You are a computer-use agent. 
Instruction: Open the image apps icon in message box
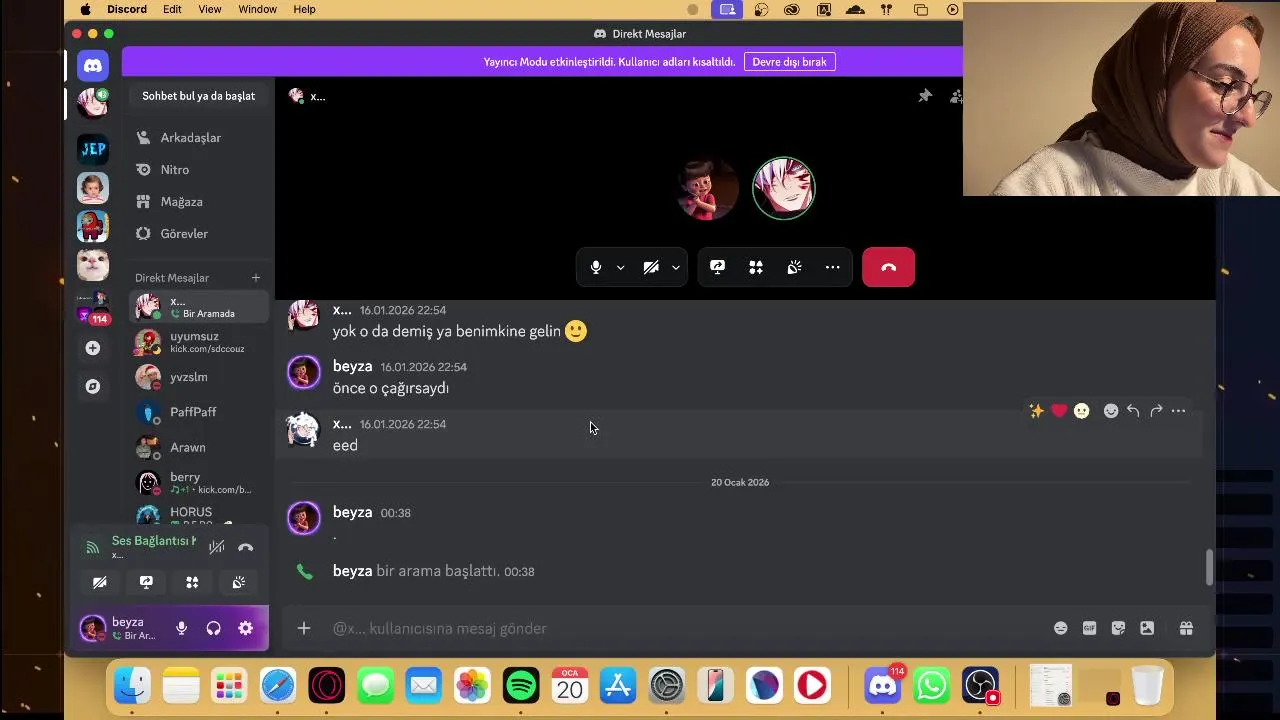(1147, 628)
